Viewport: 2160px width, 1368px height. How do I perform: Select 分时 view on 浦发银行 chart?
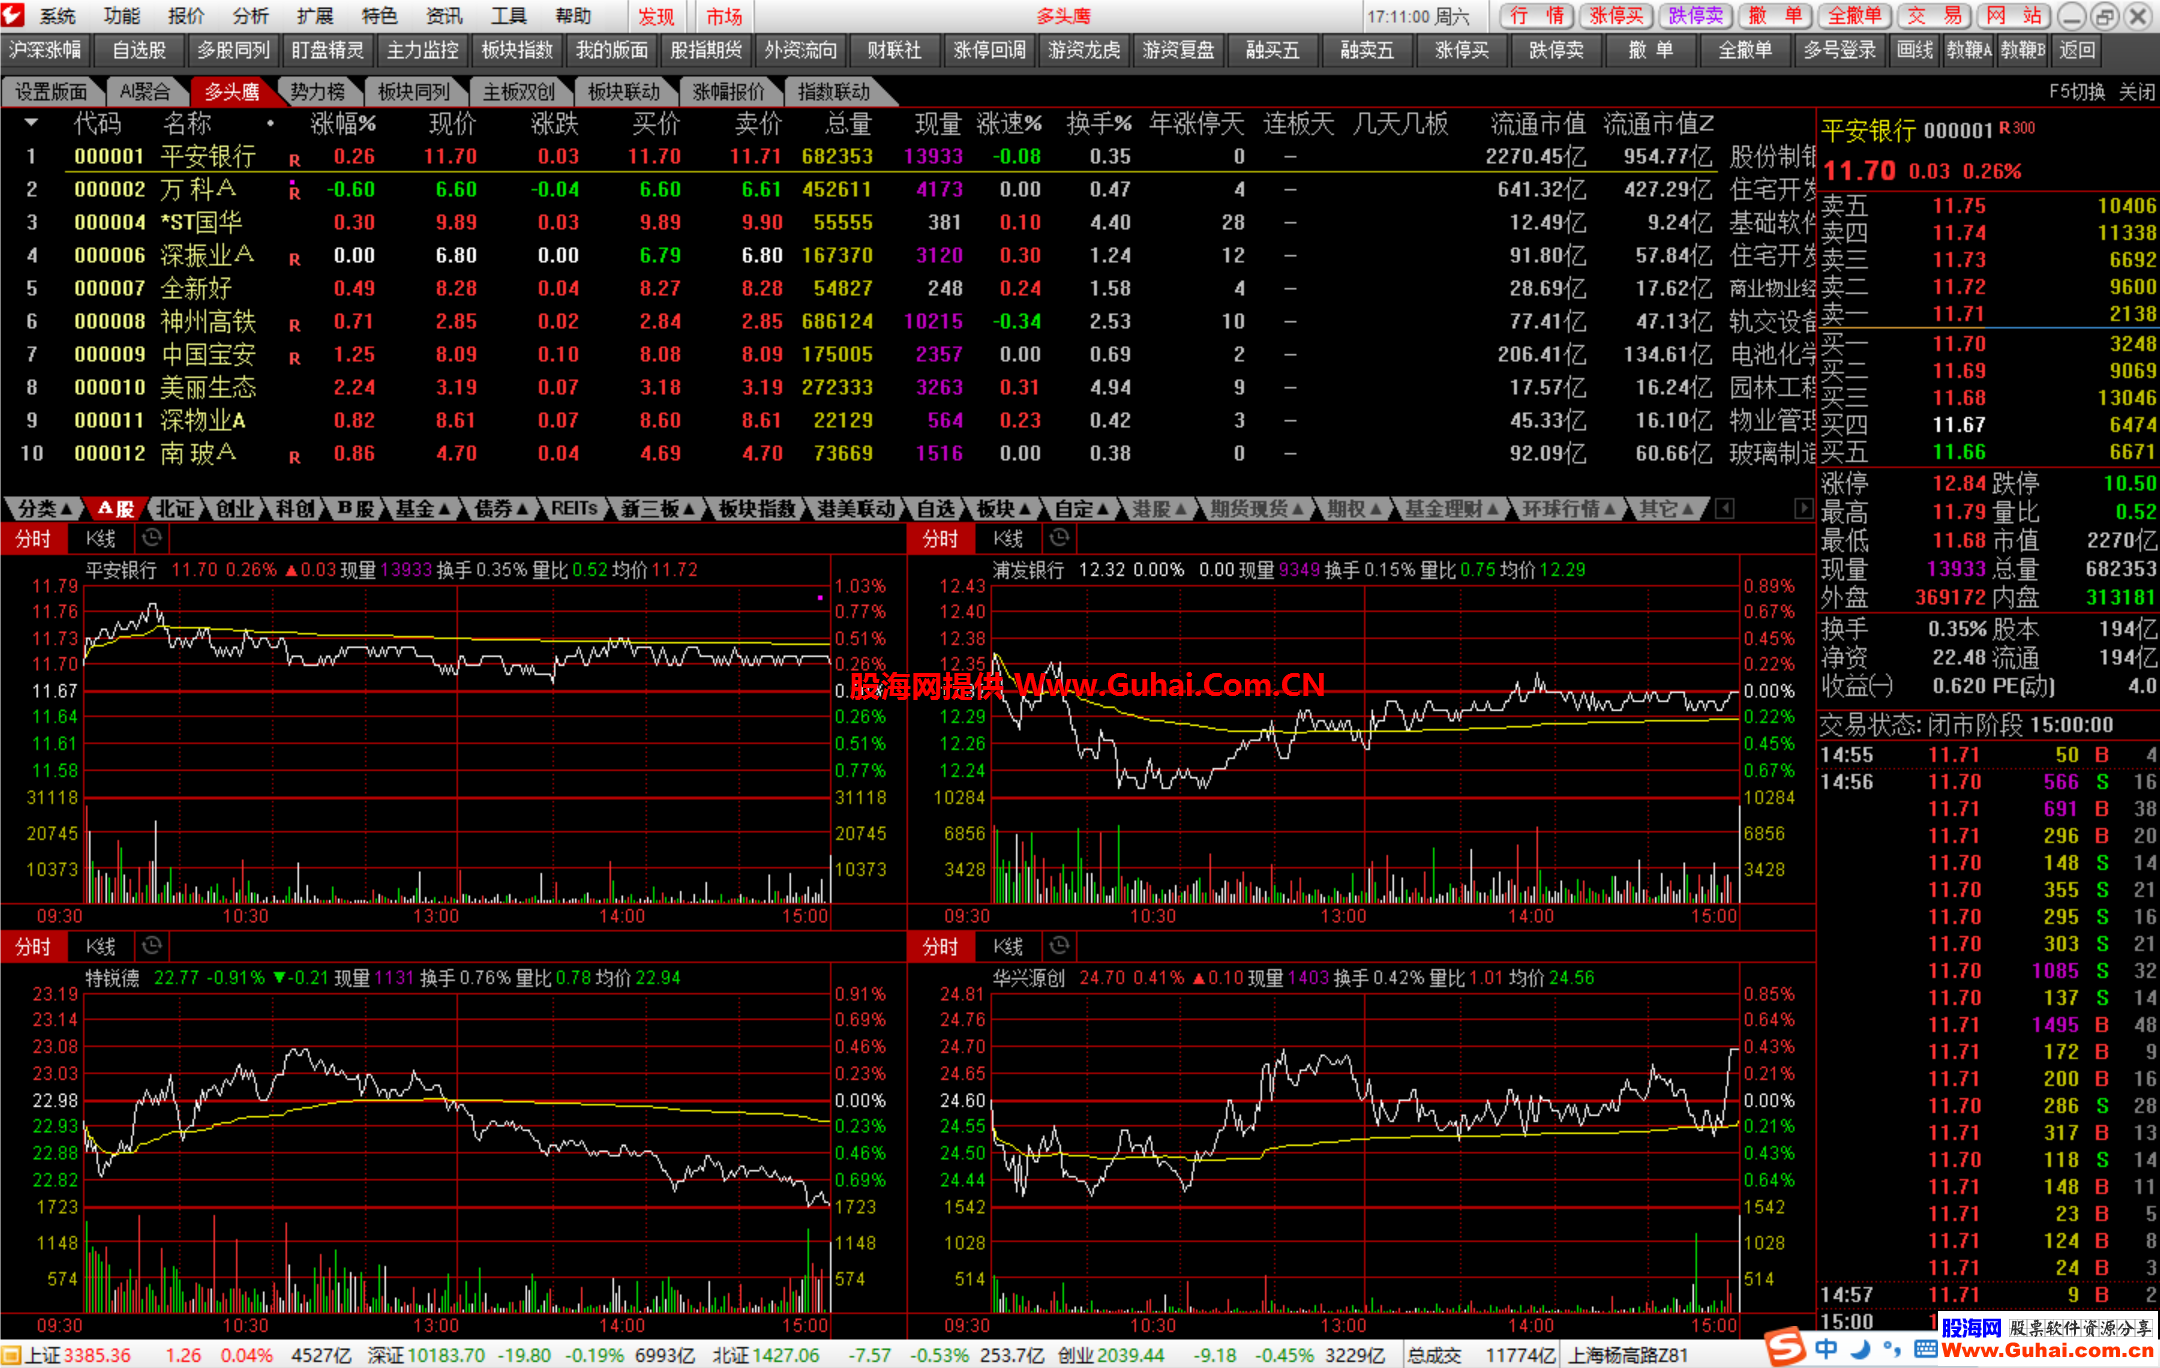[940, 538]
